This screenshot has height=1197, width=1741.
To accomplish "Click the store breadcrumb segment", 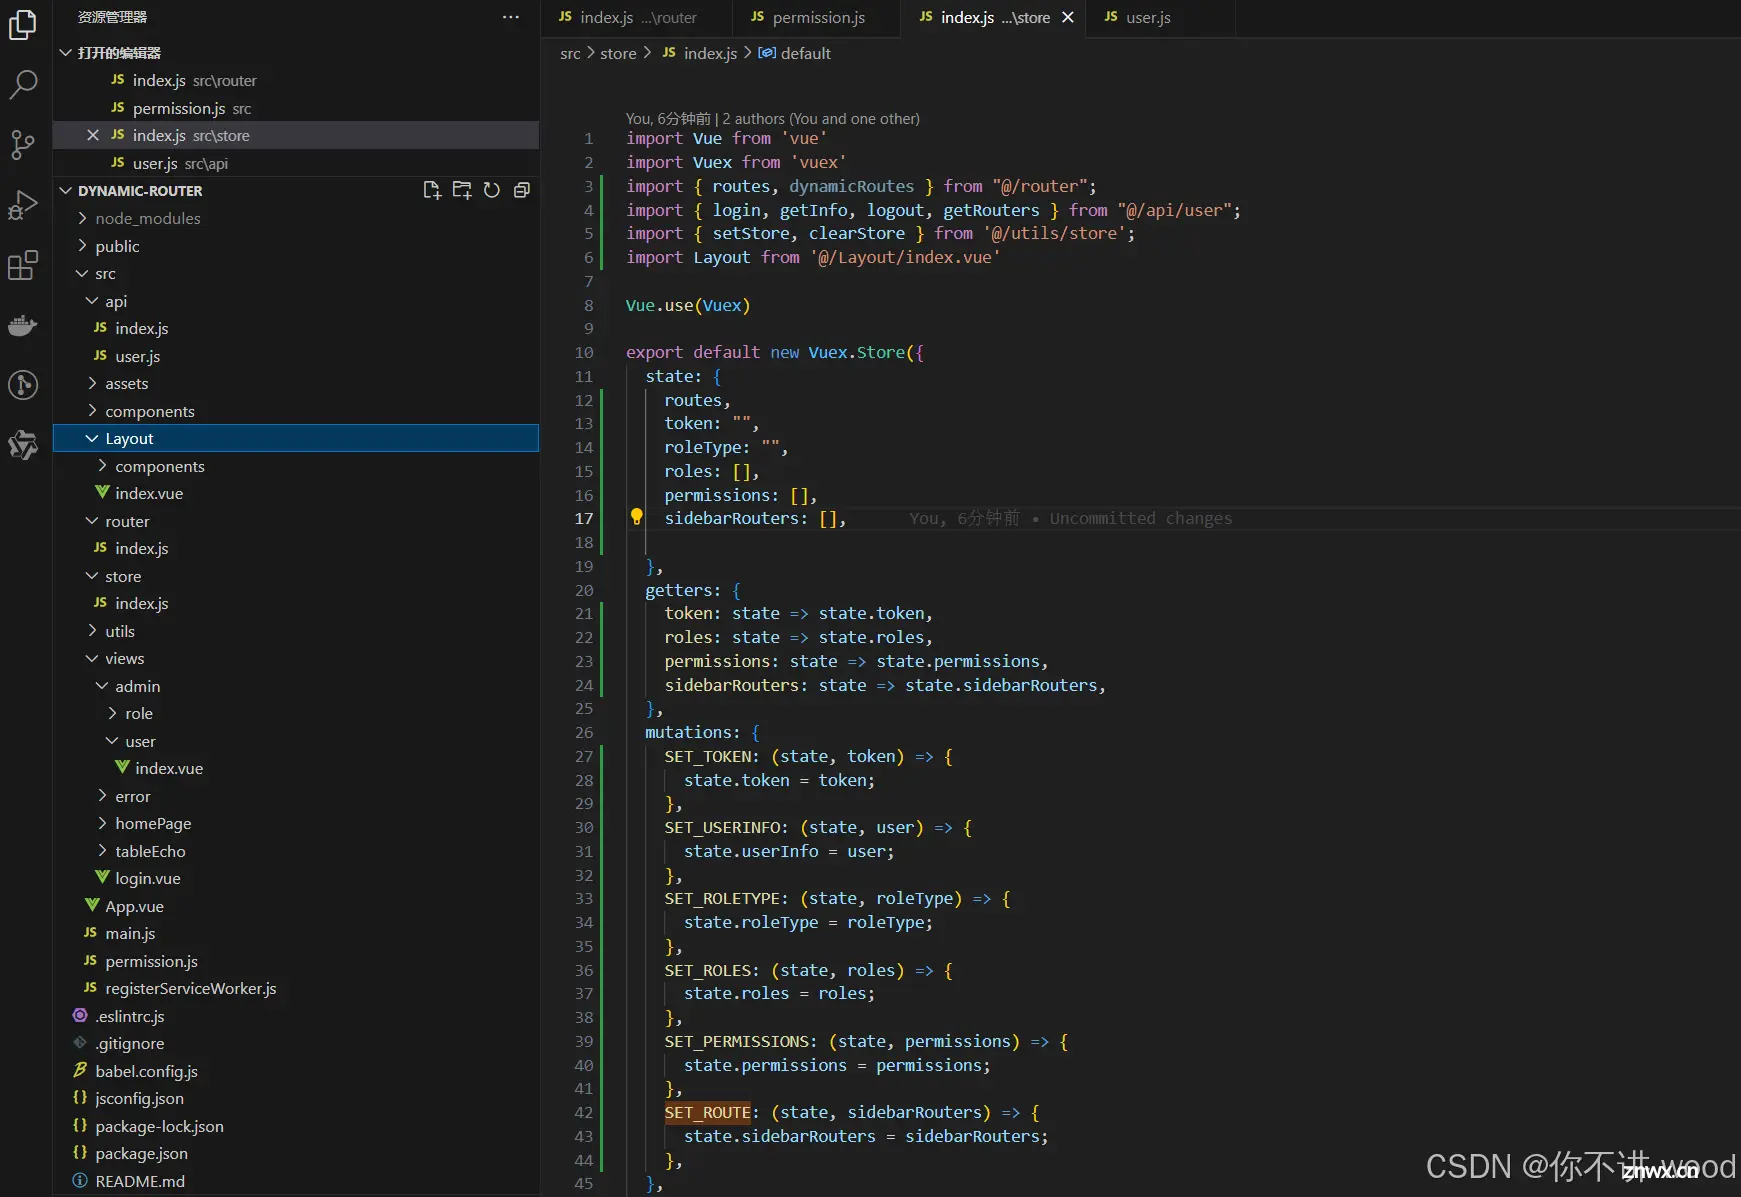I will 618,53.
